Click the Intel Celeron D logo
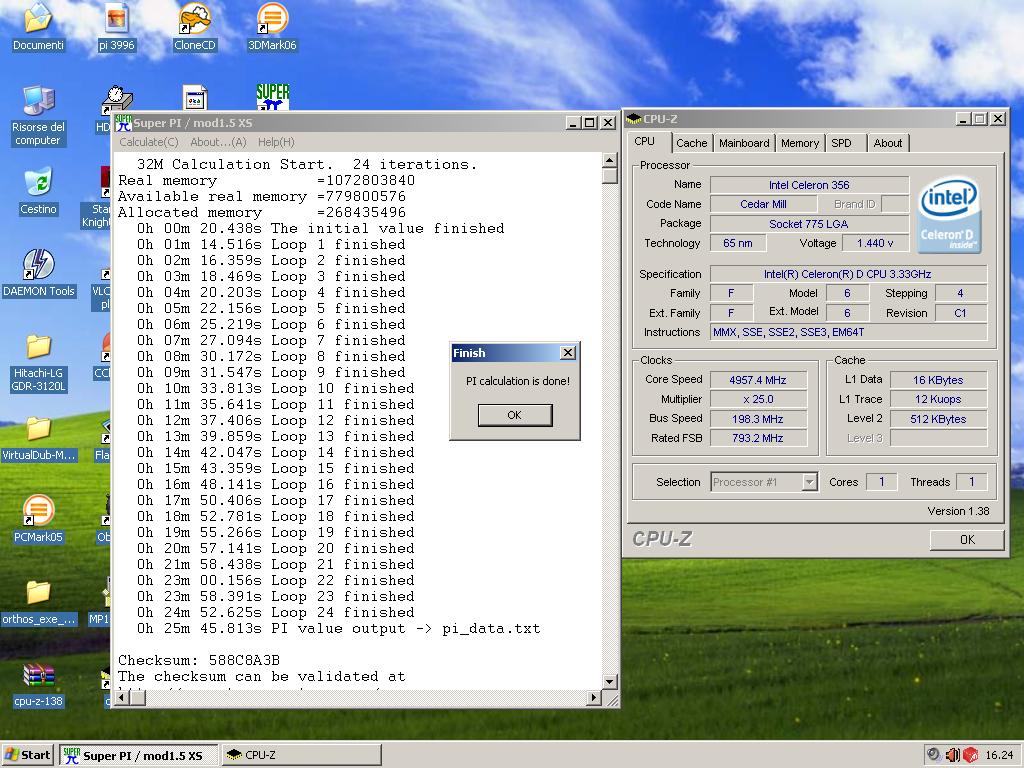The width and height of the screenshot is (1024, 768). click(949, 214)
